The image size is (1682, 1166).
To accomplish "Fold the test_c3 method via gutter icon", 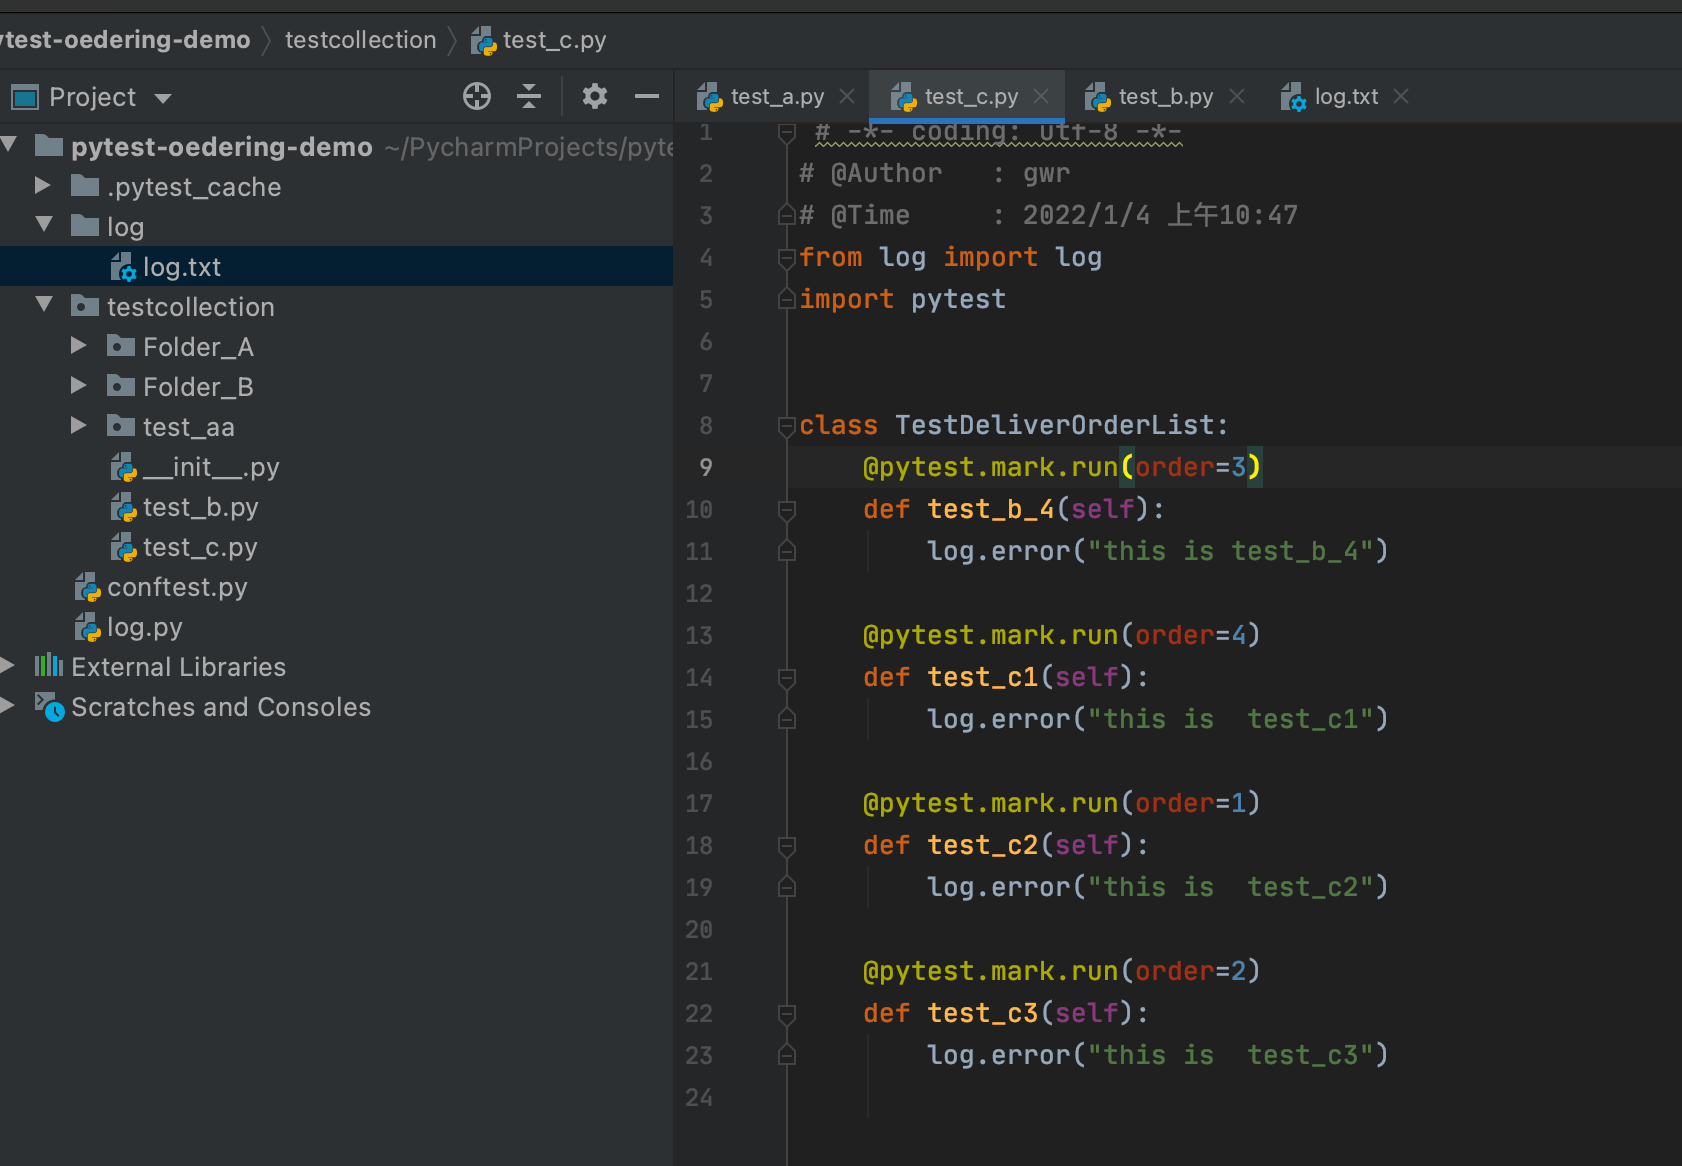I will (x=787, y=1014).
